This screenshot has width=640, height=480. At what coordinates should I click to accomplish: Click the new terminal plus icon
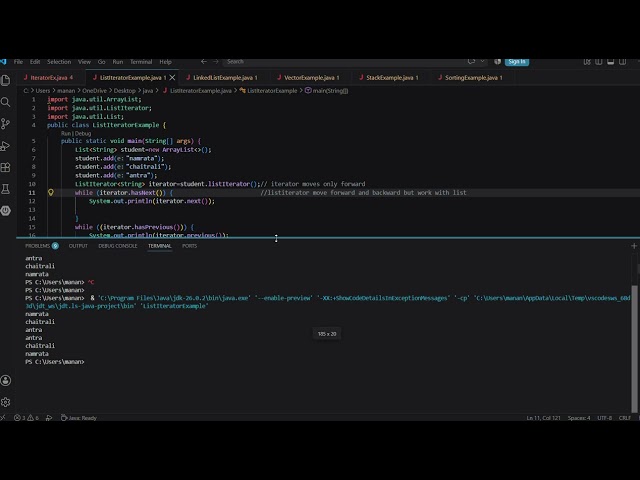(634, 246)
